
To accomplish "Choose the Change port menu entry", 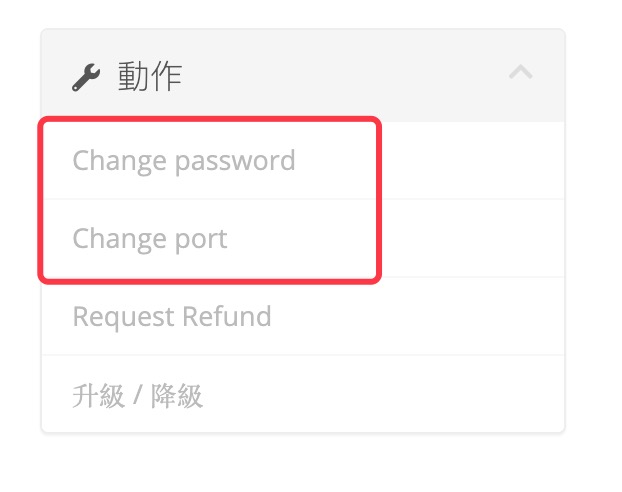I will coord(150,240).
